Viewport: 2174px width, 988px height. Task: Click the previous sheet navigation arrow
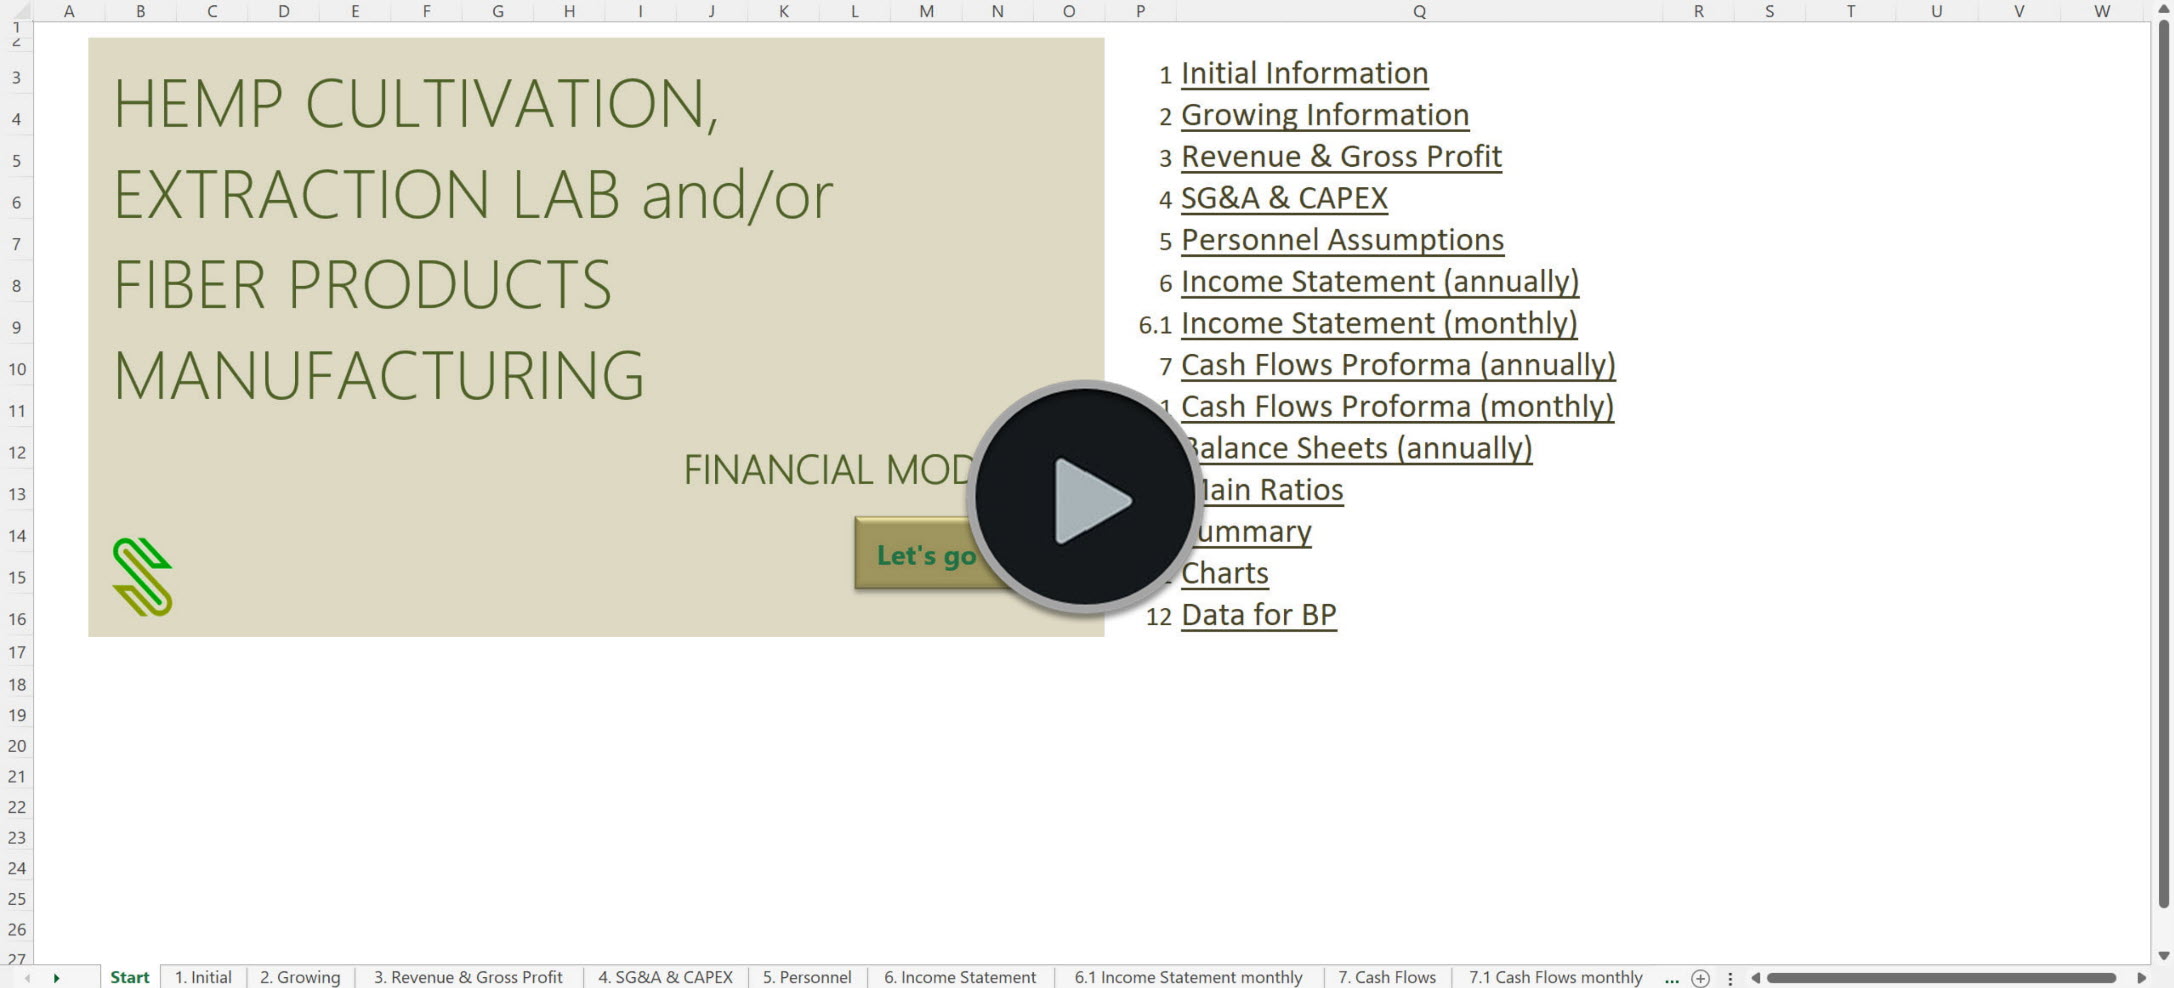[26, 978]
